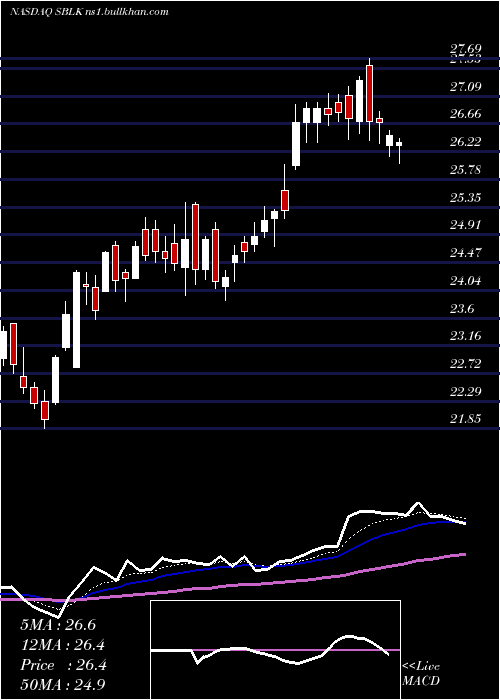Select the 22.29 price label
Image resolution: width=500 pixels, height=700 pixels.
465,392
